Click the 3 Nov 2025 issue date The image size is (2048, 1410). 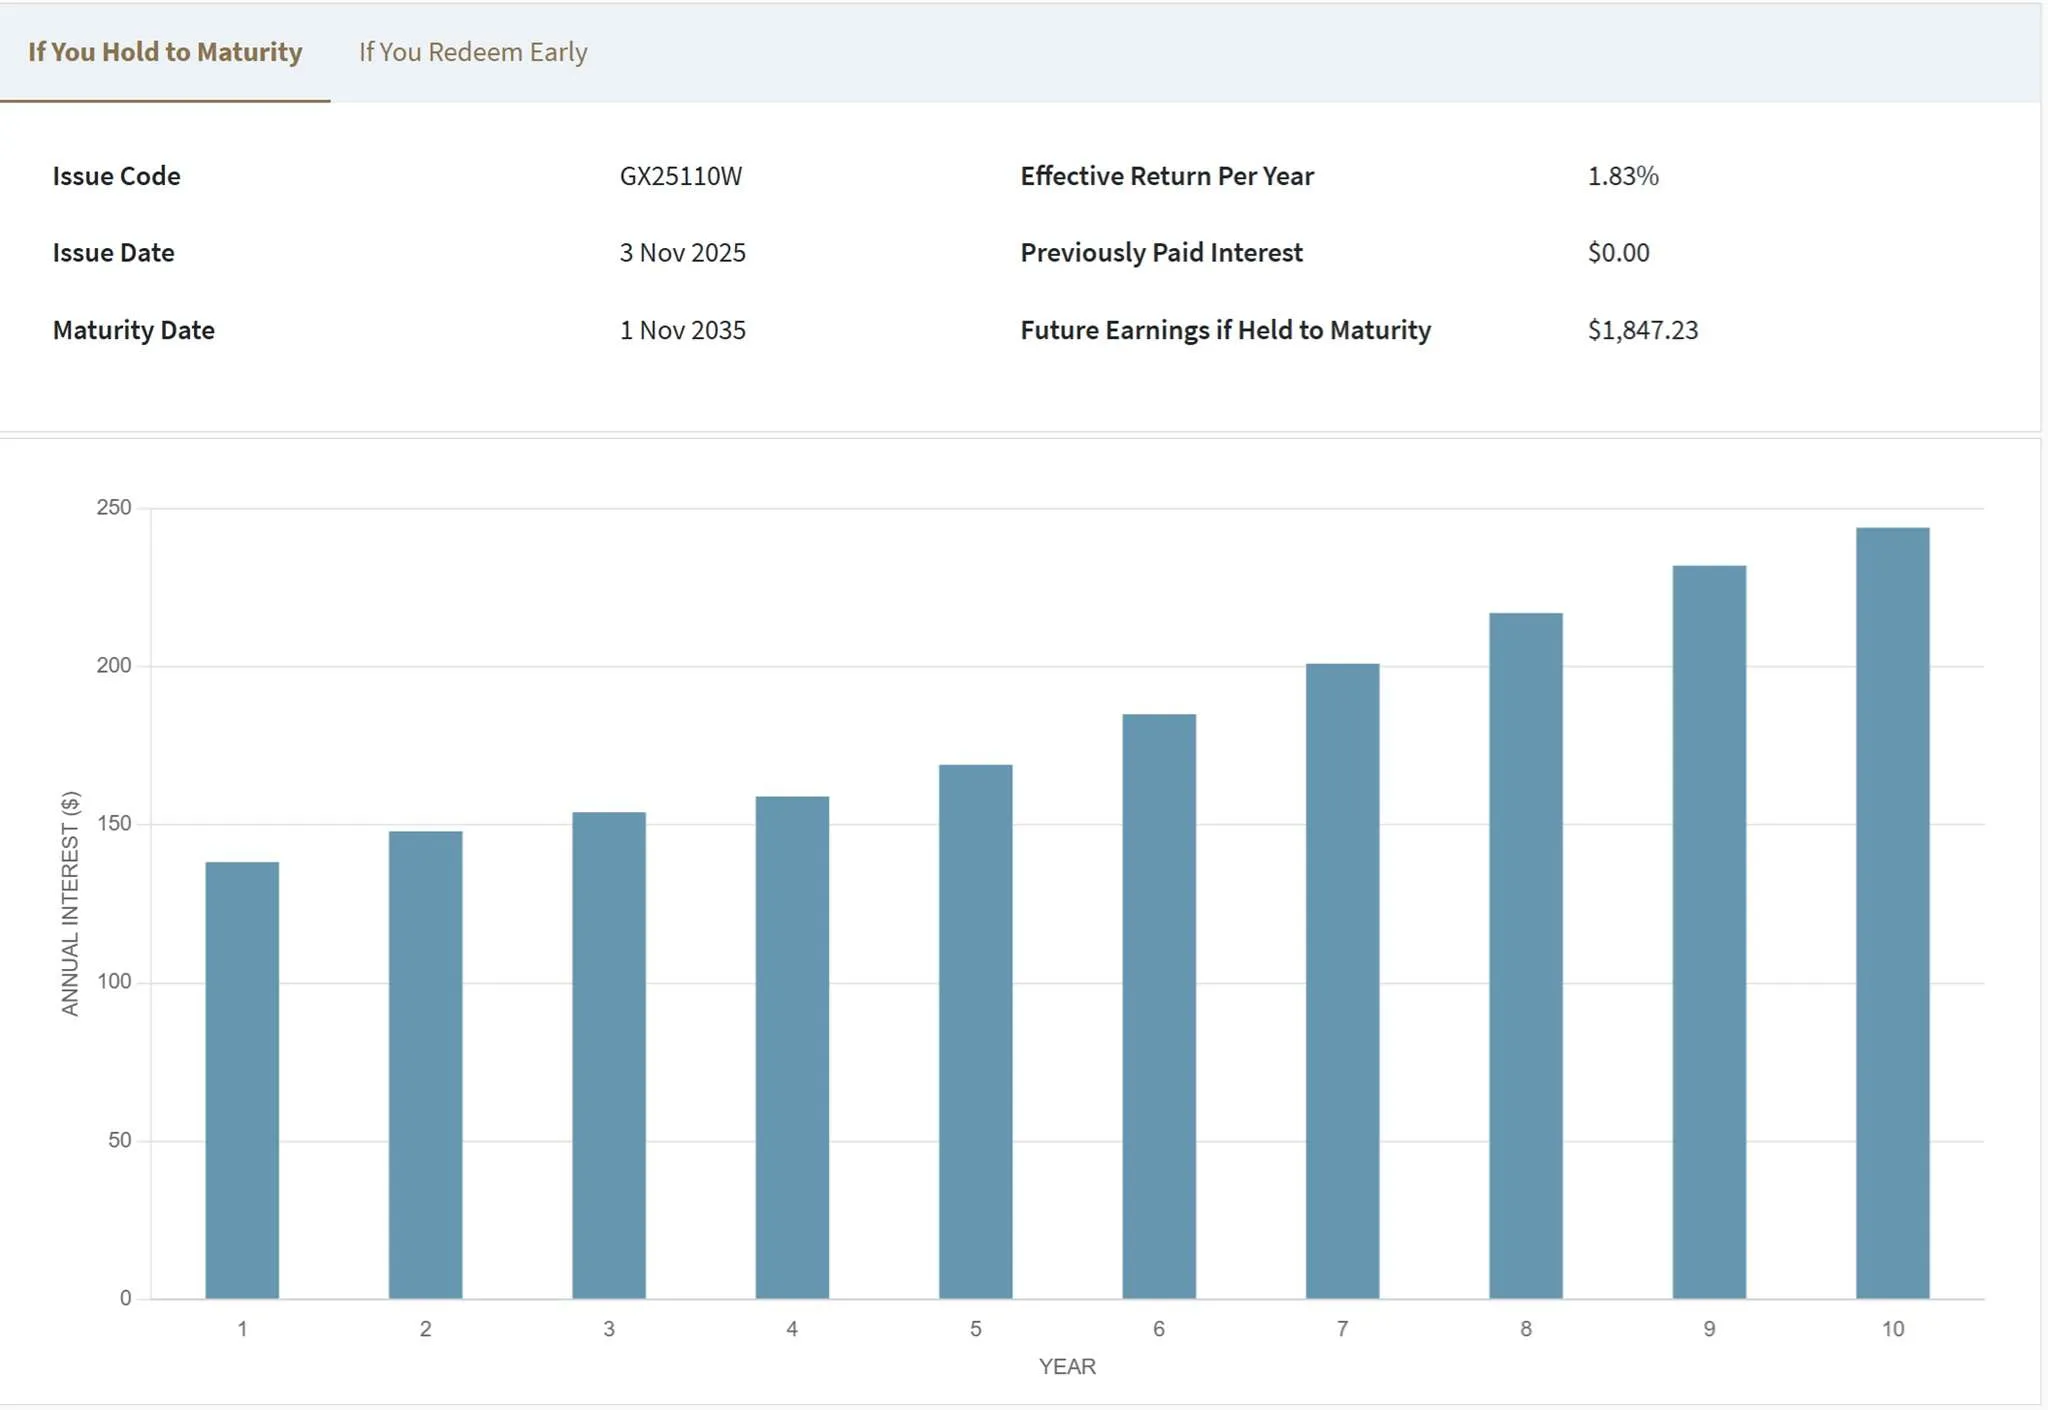pos(682,253)
